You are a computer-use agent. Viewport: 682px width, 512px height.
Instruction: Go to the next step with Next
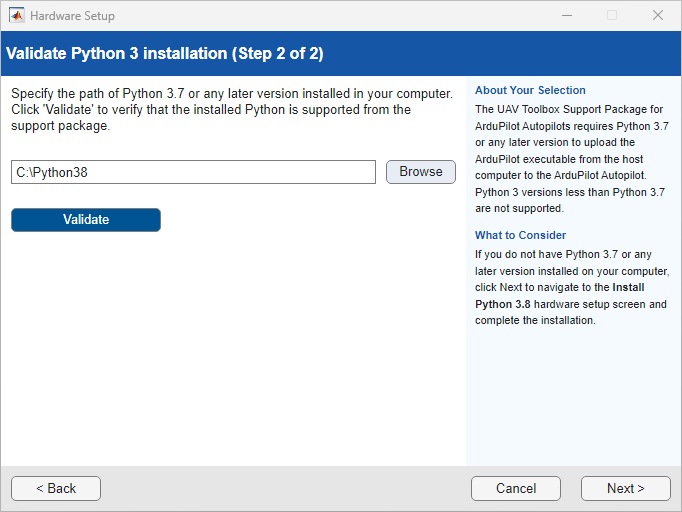point(625,488)
